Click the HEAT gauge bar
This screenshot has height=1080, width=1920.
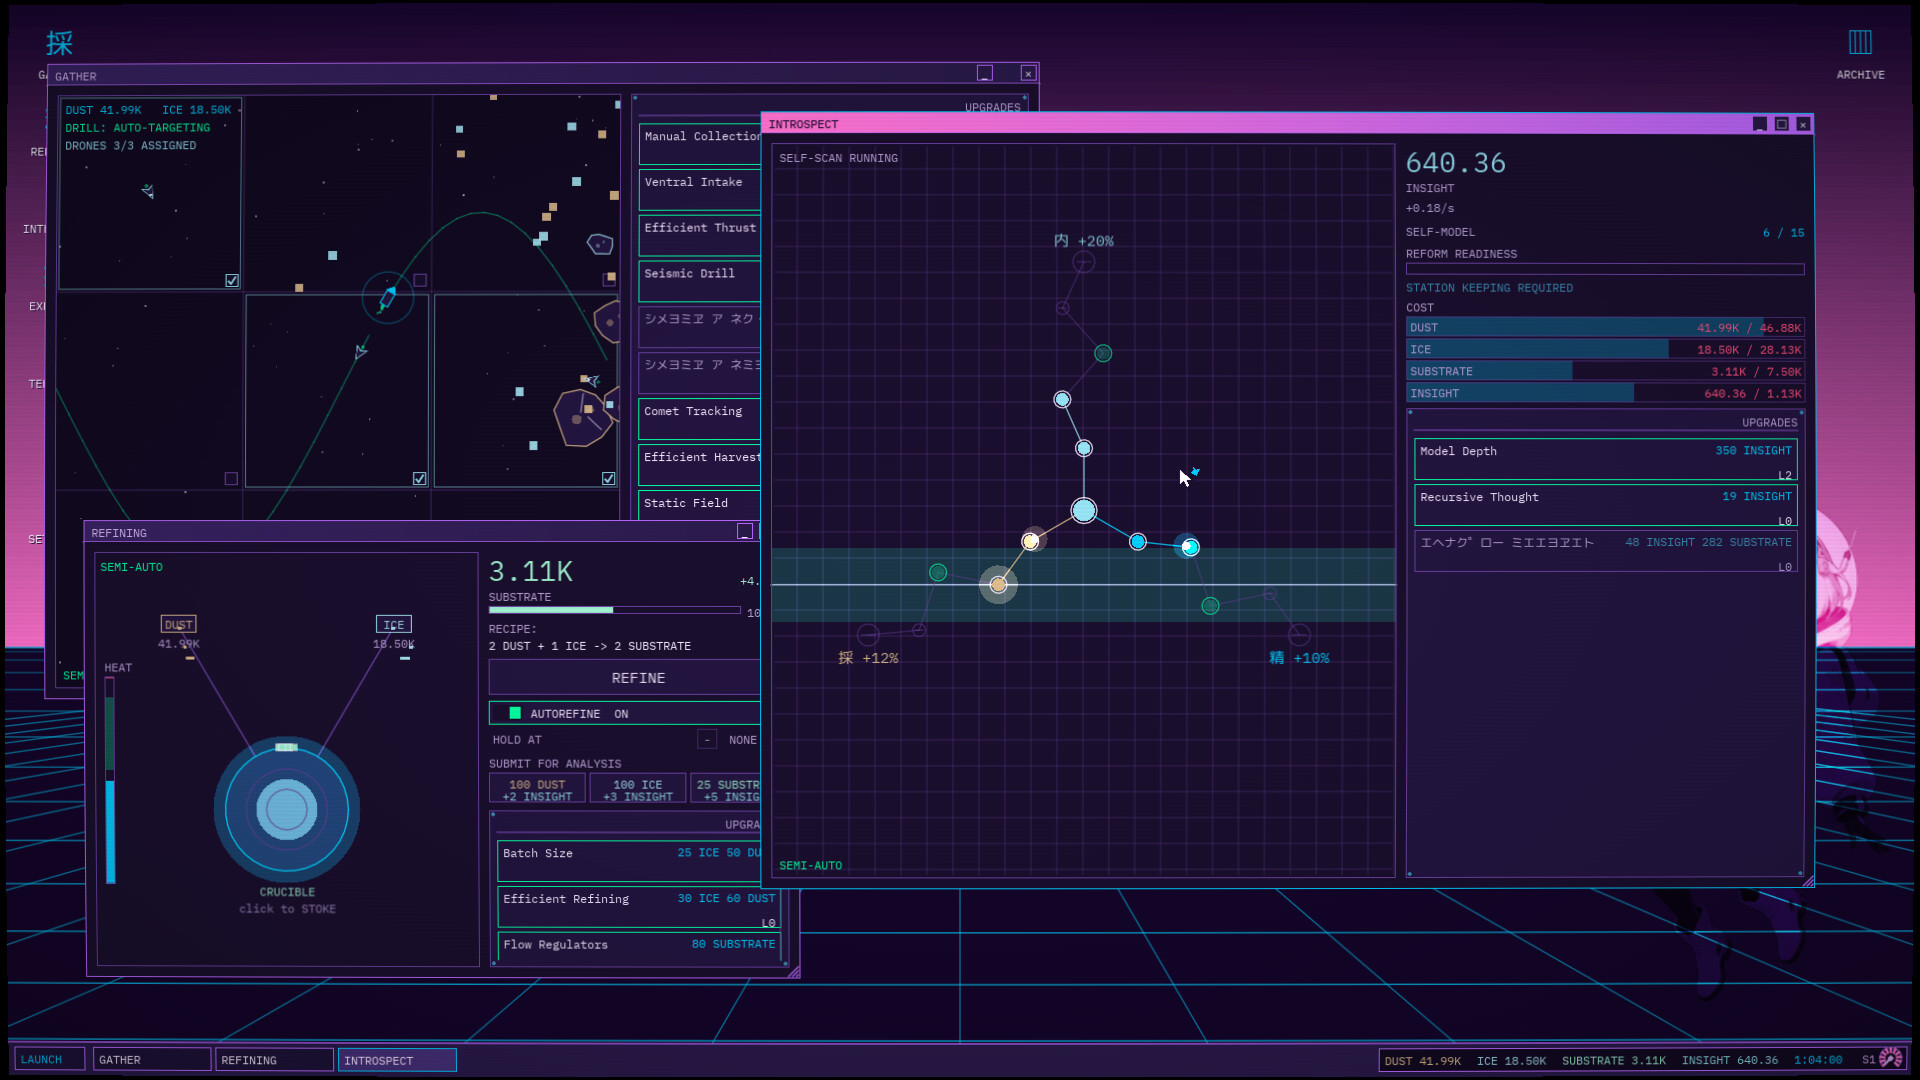tap(110, 781)
